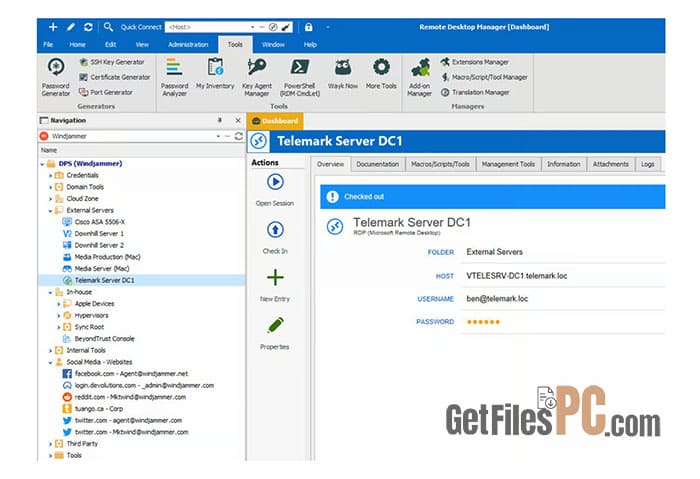The image size is (700, 479).
Task: Open More Tools gear icon
Action: point(381,74)
